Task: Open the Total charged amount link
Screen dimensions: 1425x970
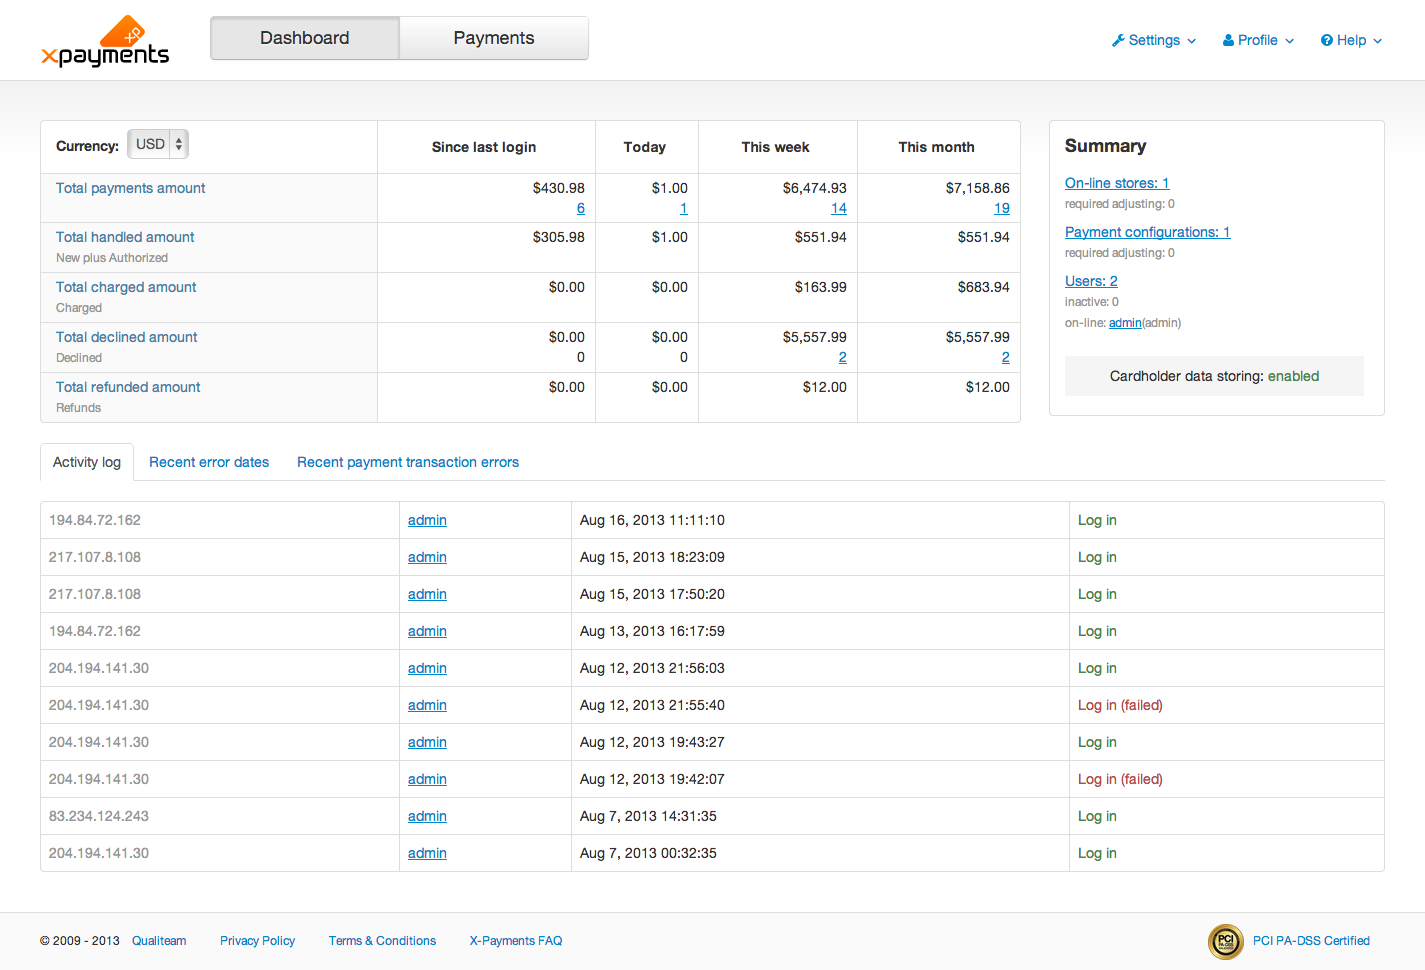Action: (x=126, y=287)
